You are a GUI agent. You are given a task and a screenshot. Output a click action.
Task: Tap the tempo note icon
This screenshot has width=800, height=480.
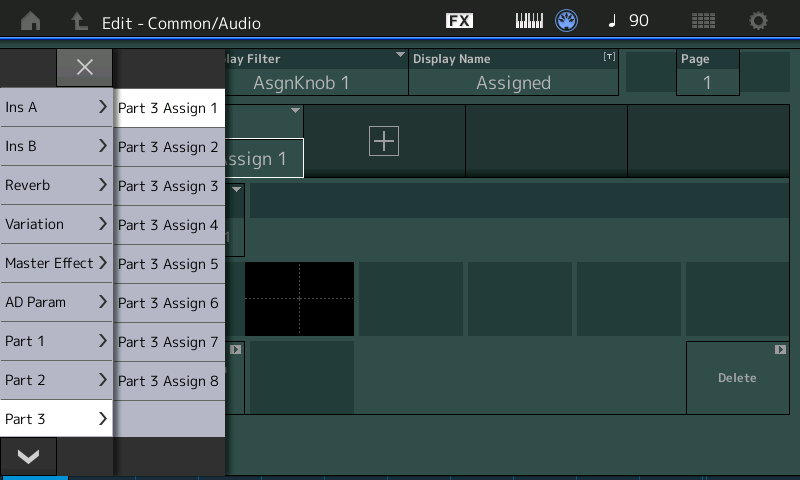tap(612, 21)
